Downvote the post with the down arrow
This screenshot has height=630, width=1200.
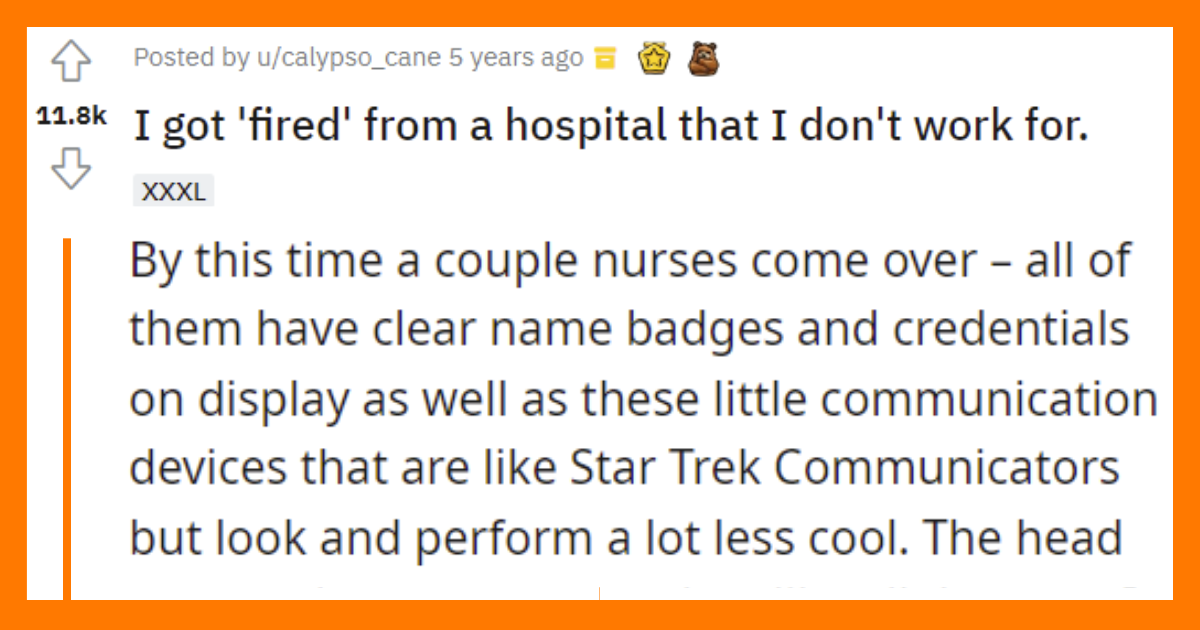click(x=70, y=170)
